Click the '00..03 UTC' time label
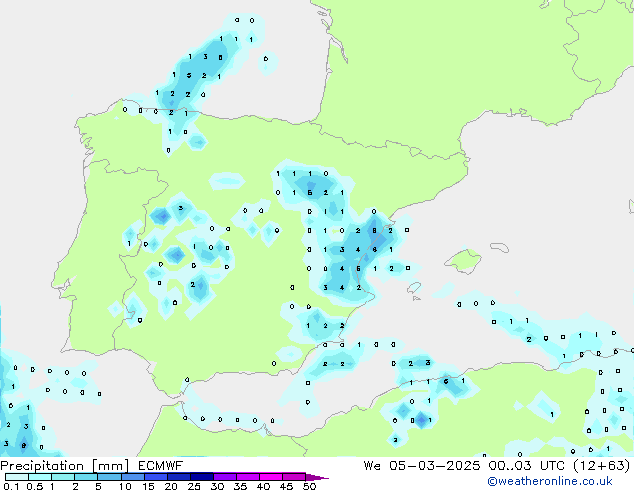Screen dimensions: 634x490 (x=526, y=466)
